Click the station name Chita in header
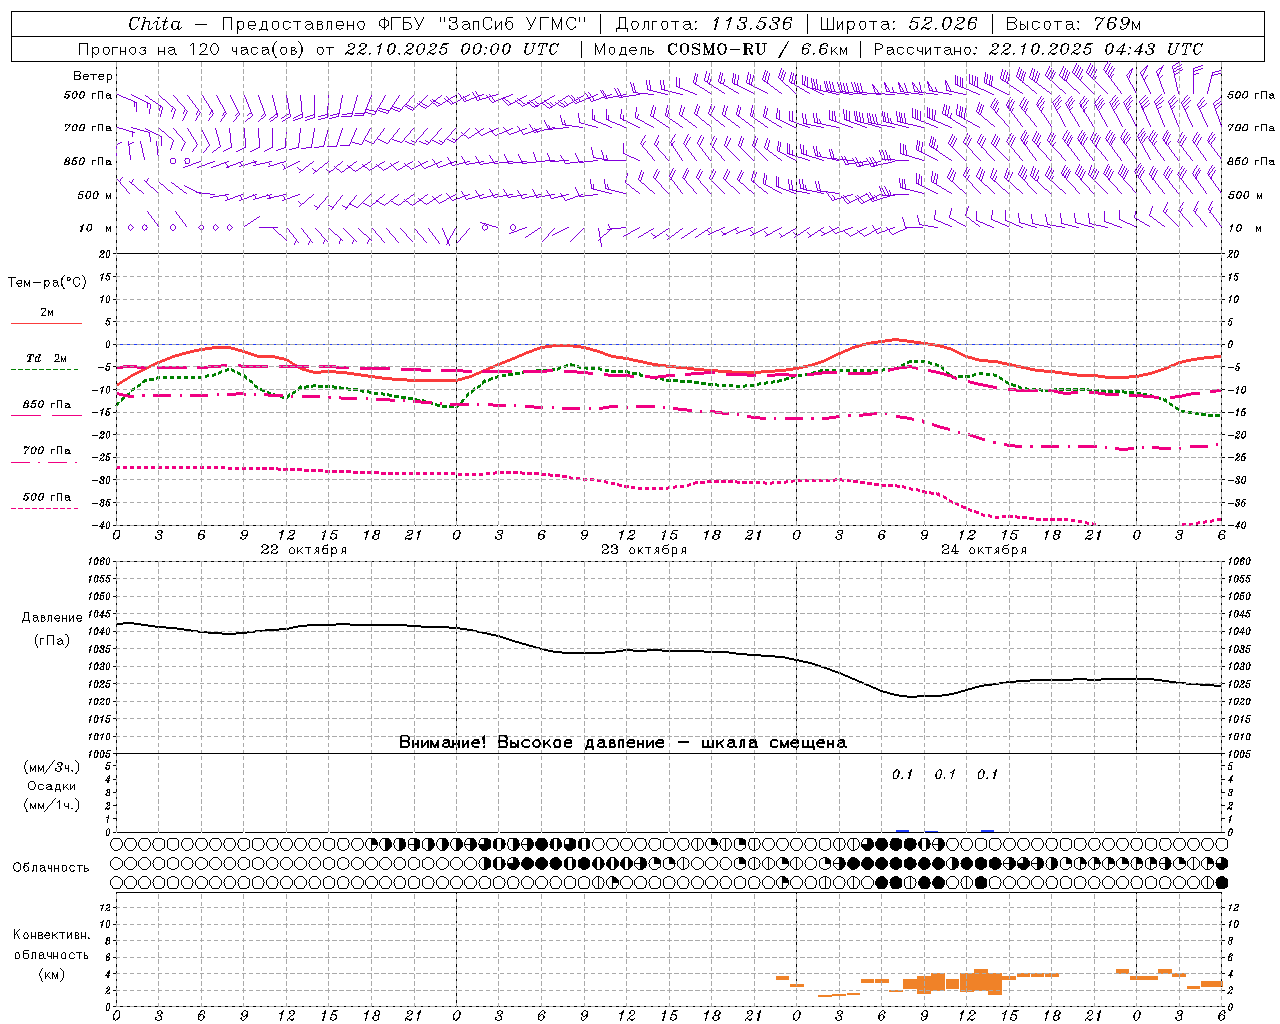This screenshot has height=1024, width=1280. [156, 24]
